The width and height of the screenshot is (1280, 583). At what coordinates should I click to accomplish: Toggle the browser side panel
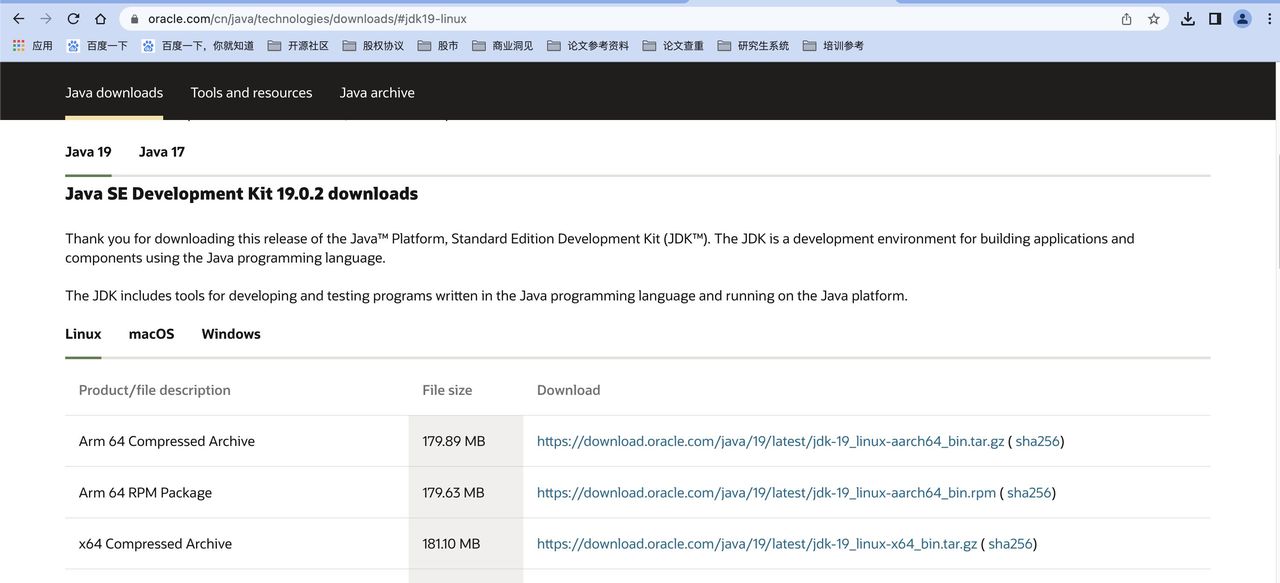coord(1215,19)
